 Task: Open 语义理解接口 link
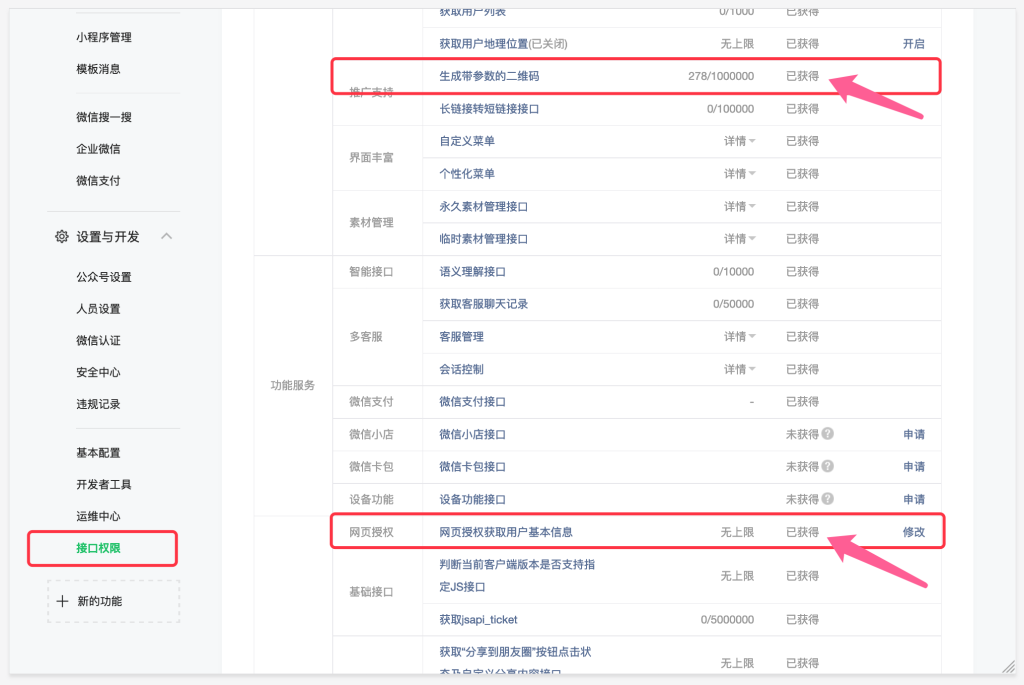tap(472, 272)
